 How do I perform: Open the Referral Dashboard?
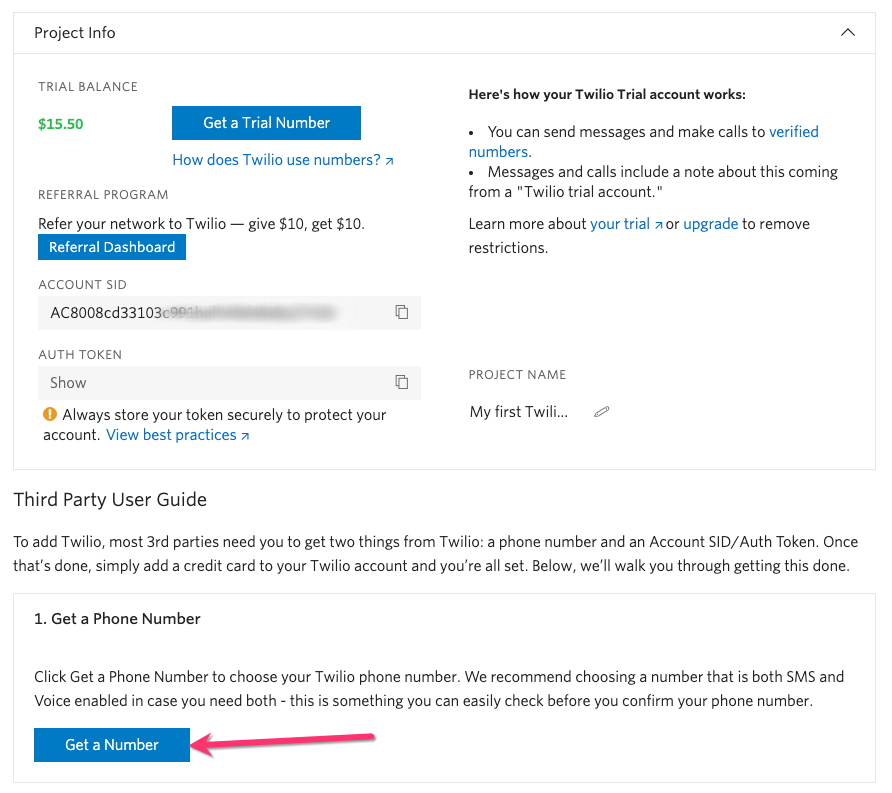[x=112, y=247]
